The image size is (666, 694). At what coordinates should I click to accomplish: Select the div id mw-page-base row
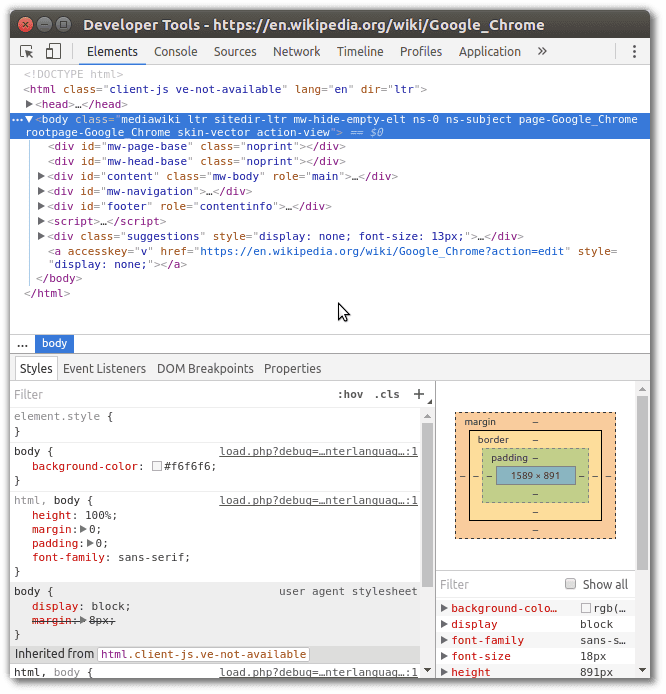point(197,147)
